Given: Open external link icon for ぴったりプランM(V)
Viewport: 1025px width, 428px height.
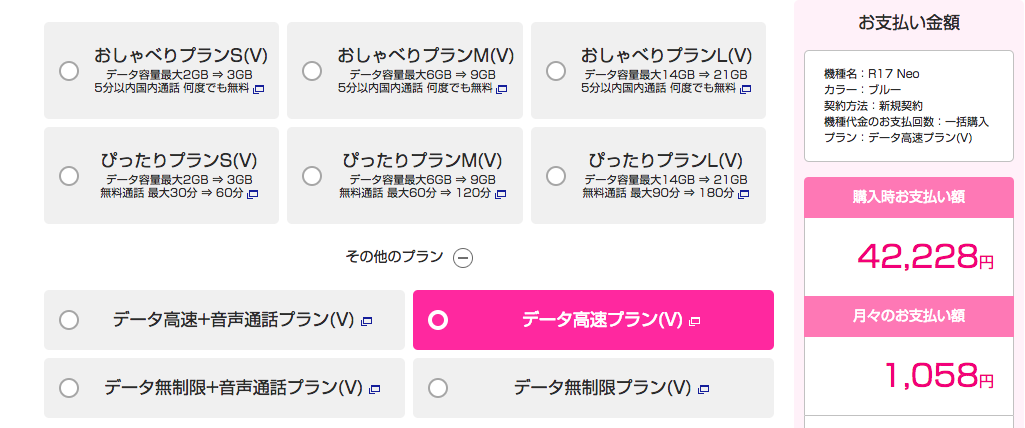Looking at the screenshot, I should 502,193.
